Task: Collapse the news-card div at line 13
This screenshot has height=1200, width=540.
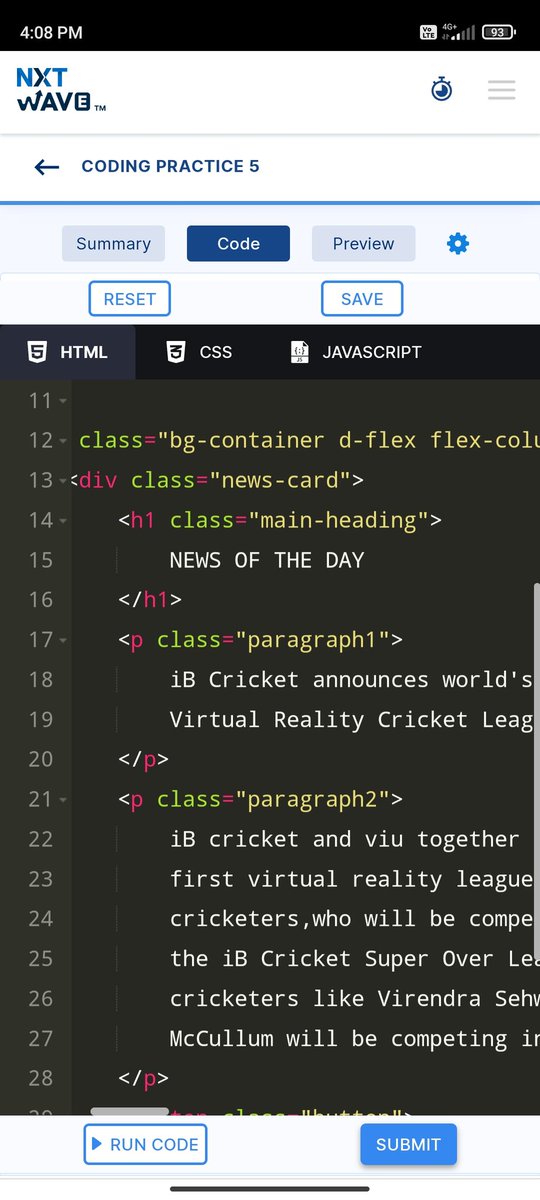Action: [x=63, y=481]
